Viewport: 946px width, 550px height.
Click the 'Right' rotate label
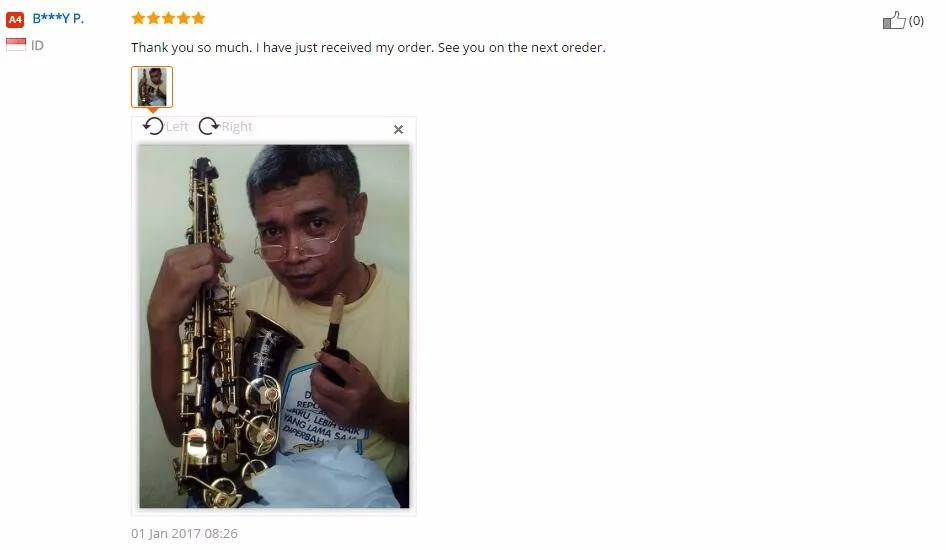pyautogui.click(x=236, y=127)
